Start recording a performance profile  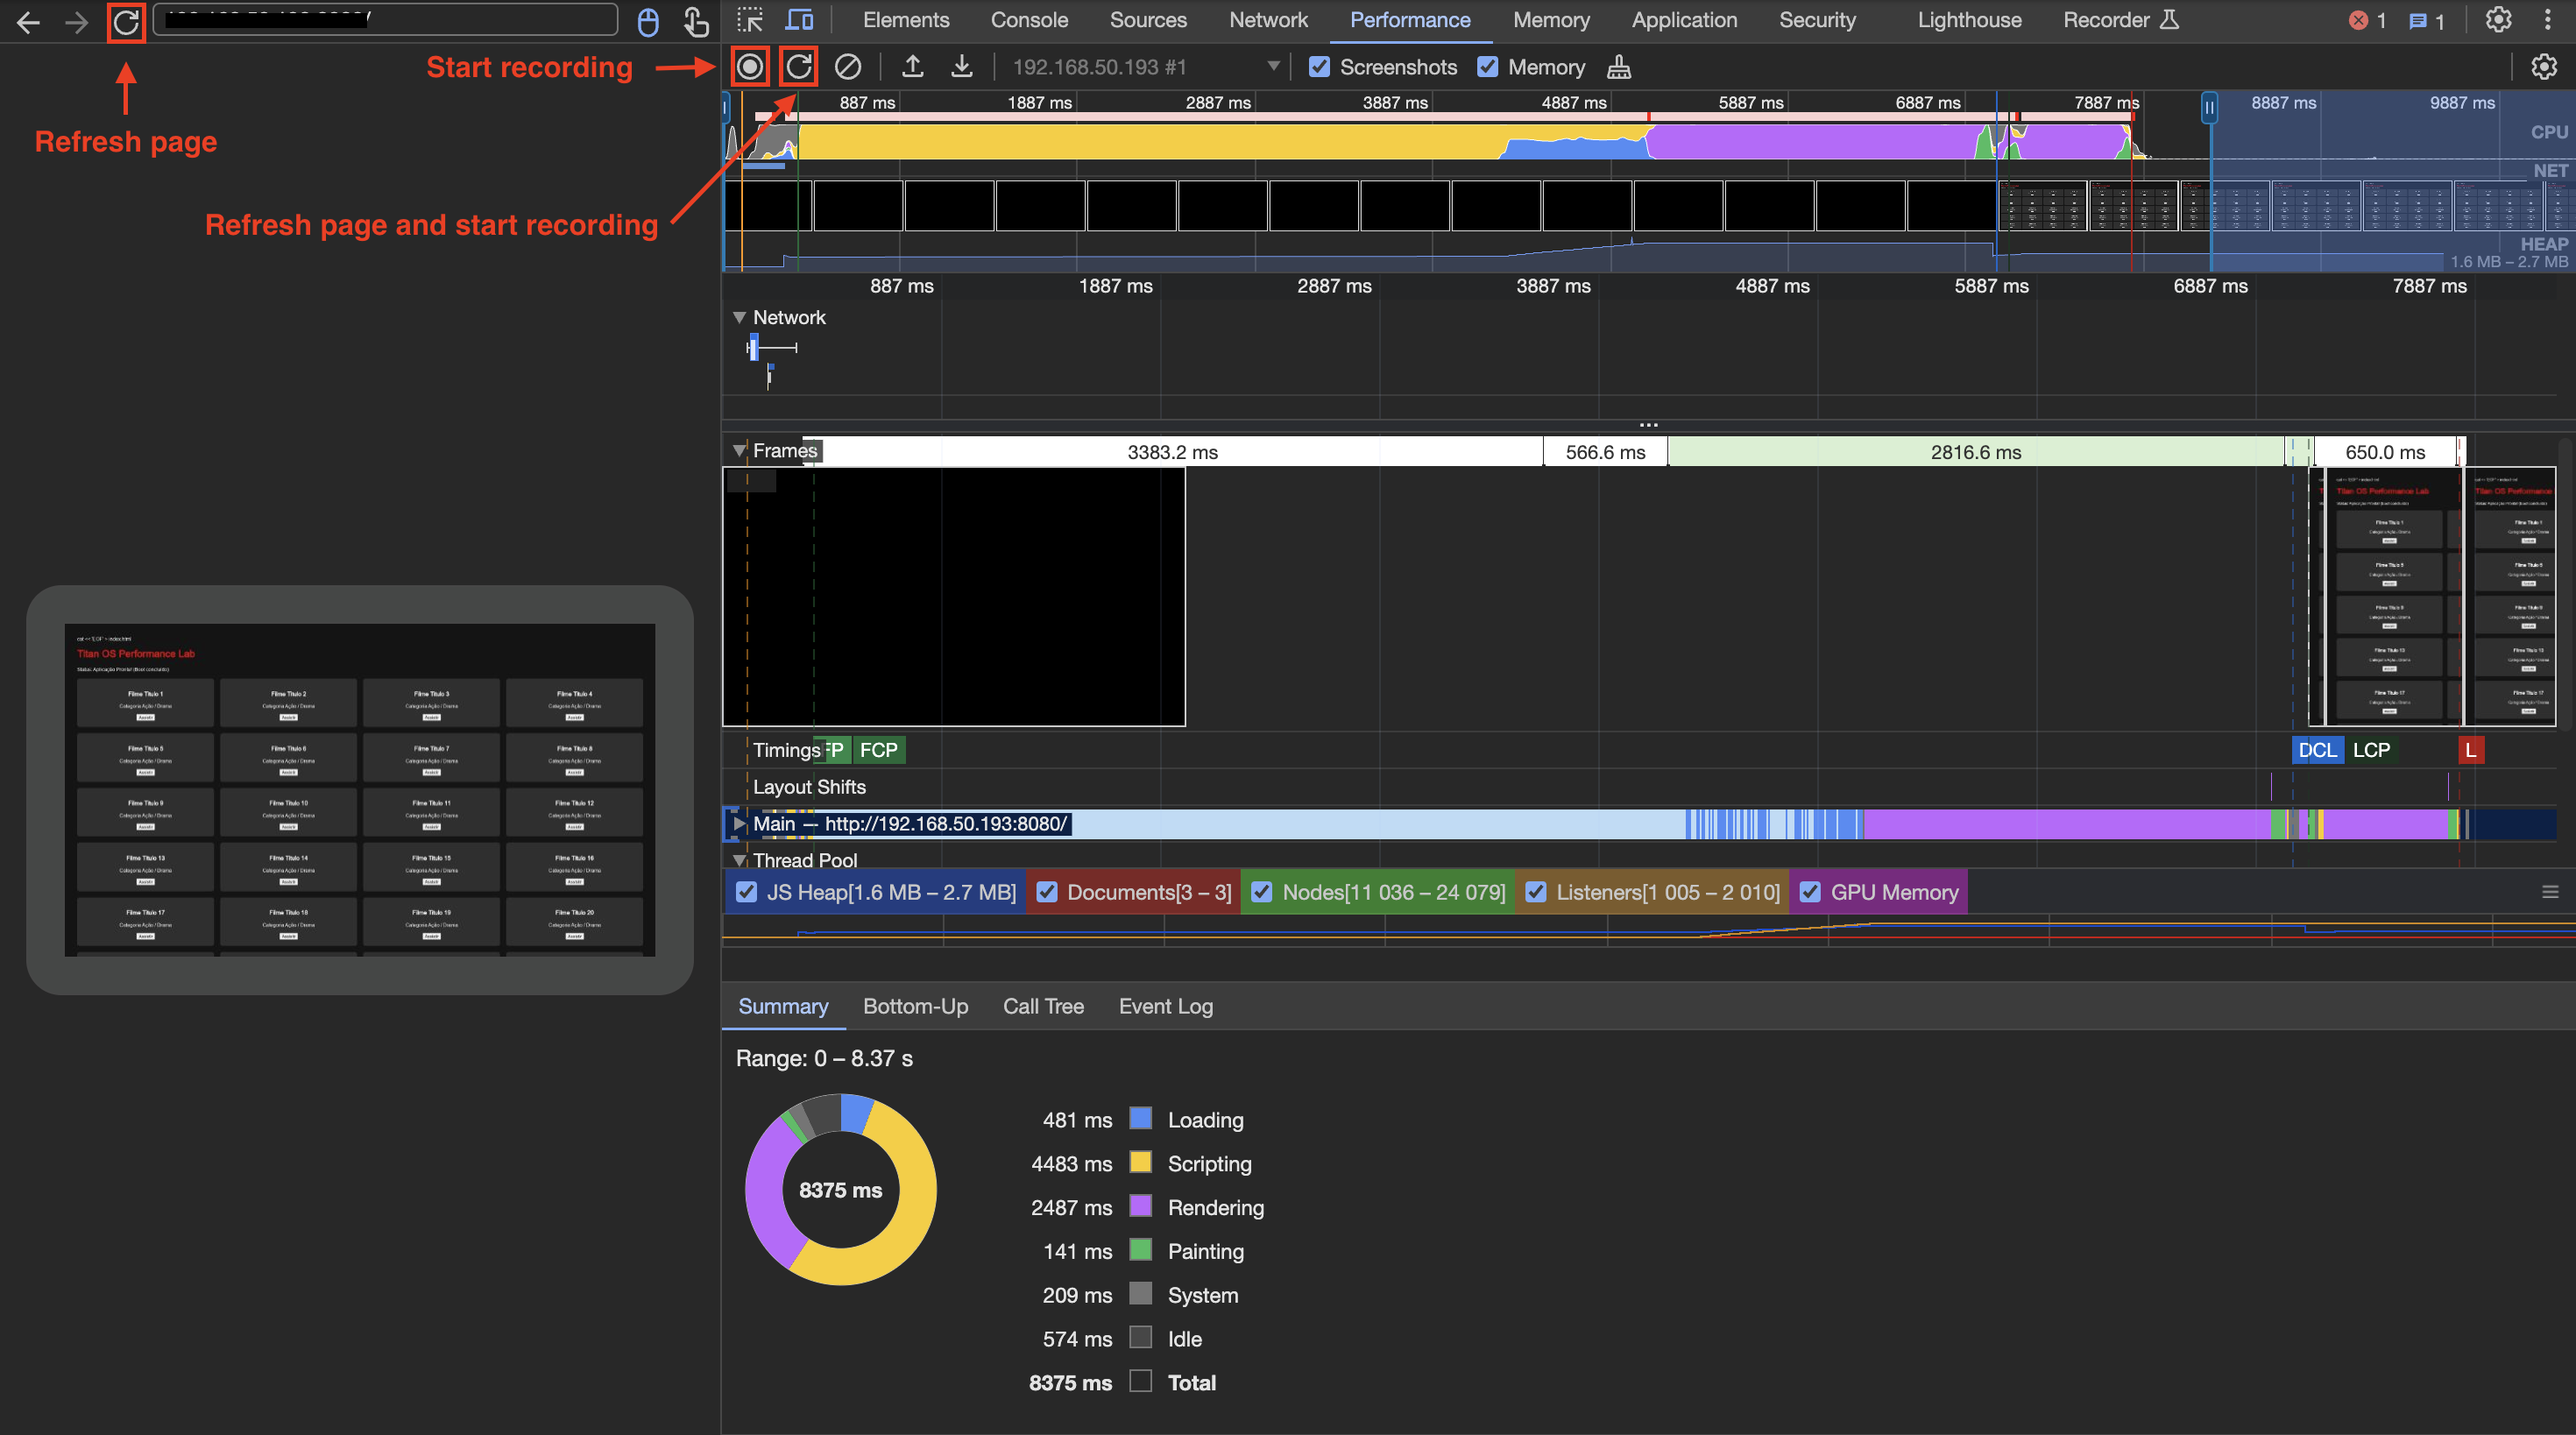(x=750, y=67)
